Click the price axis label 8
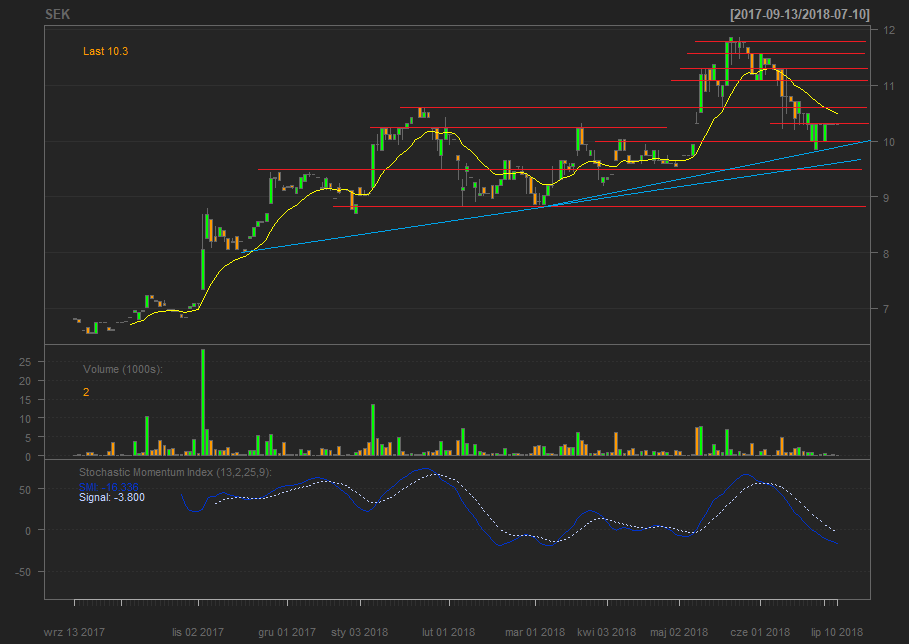 886,254
